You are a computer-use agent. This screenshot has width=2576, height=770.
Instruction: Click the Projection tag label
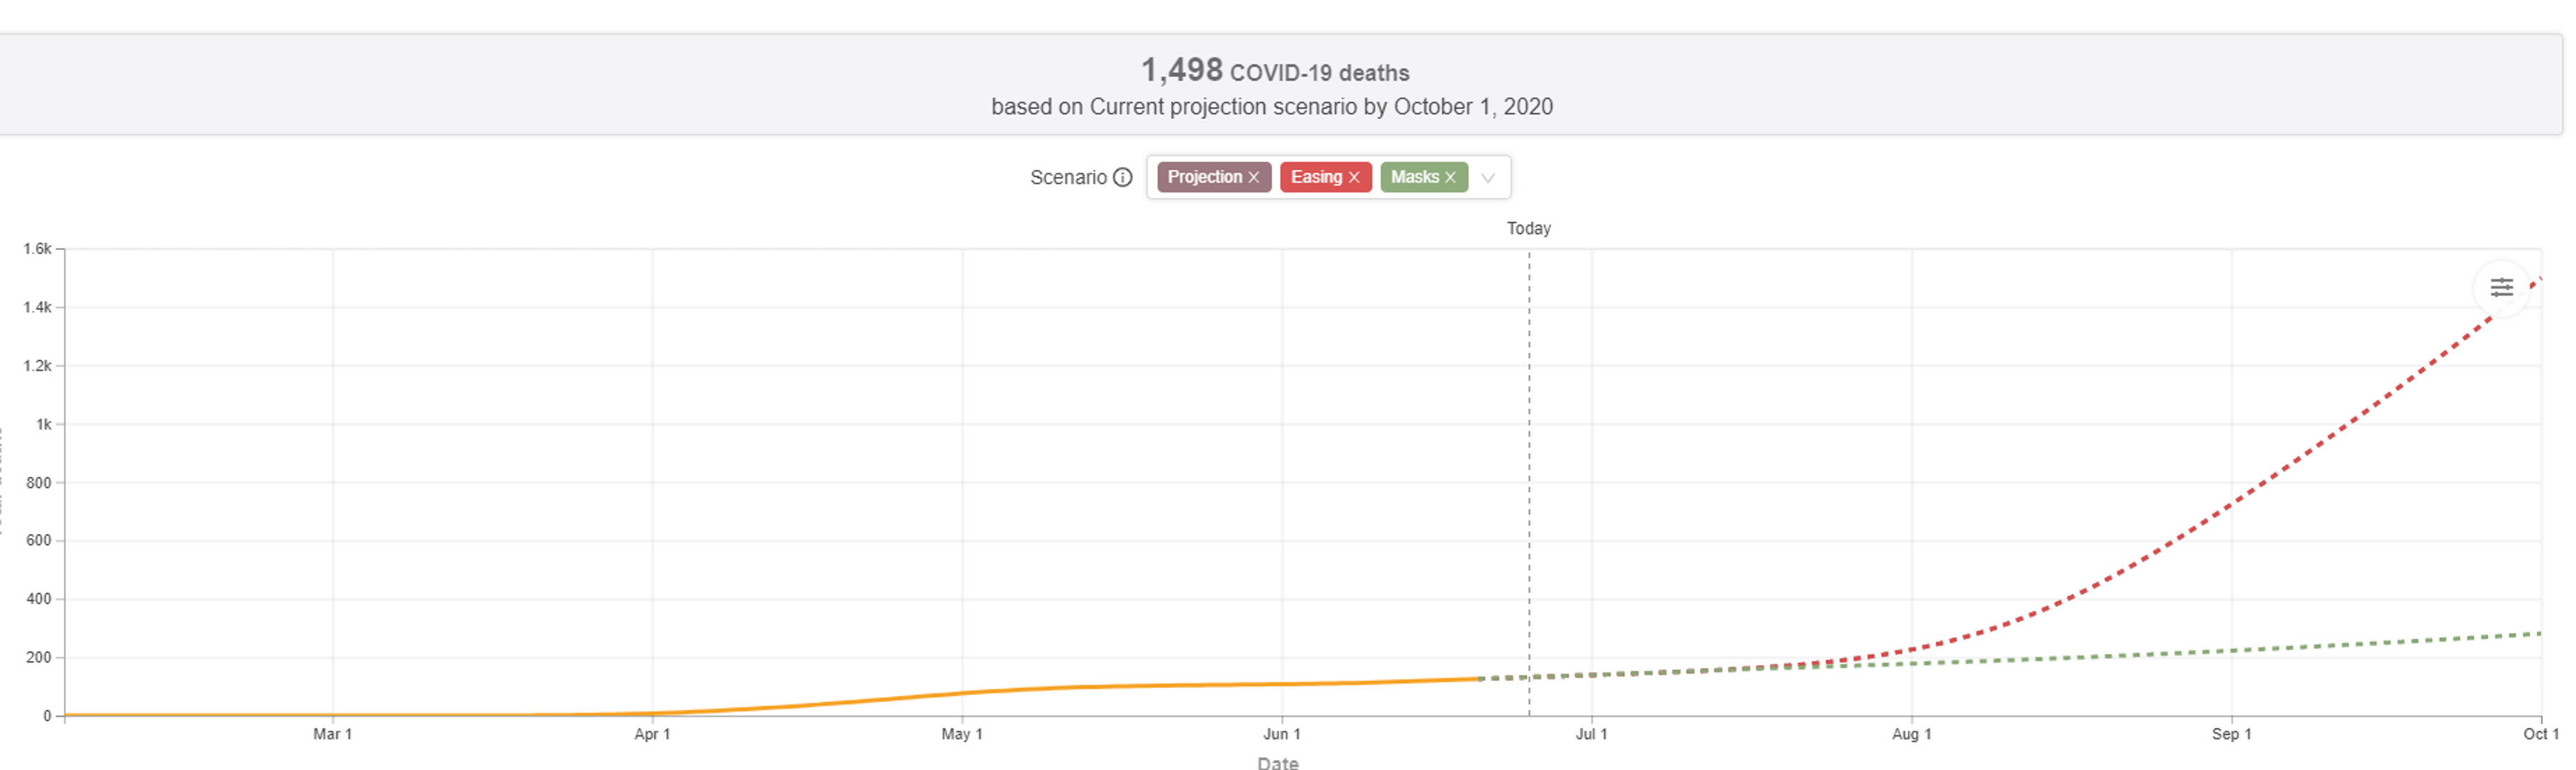point(1204,177)
